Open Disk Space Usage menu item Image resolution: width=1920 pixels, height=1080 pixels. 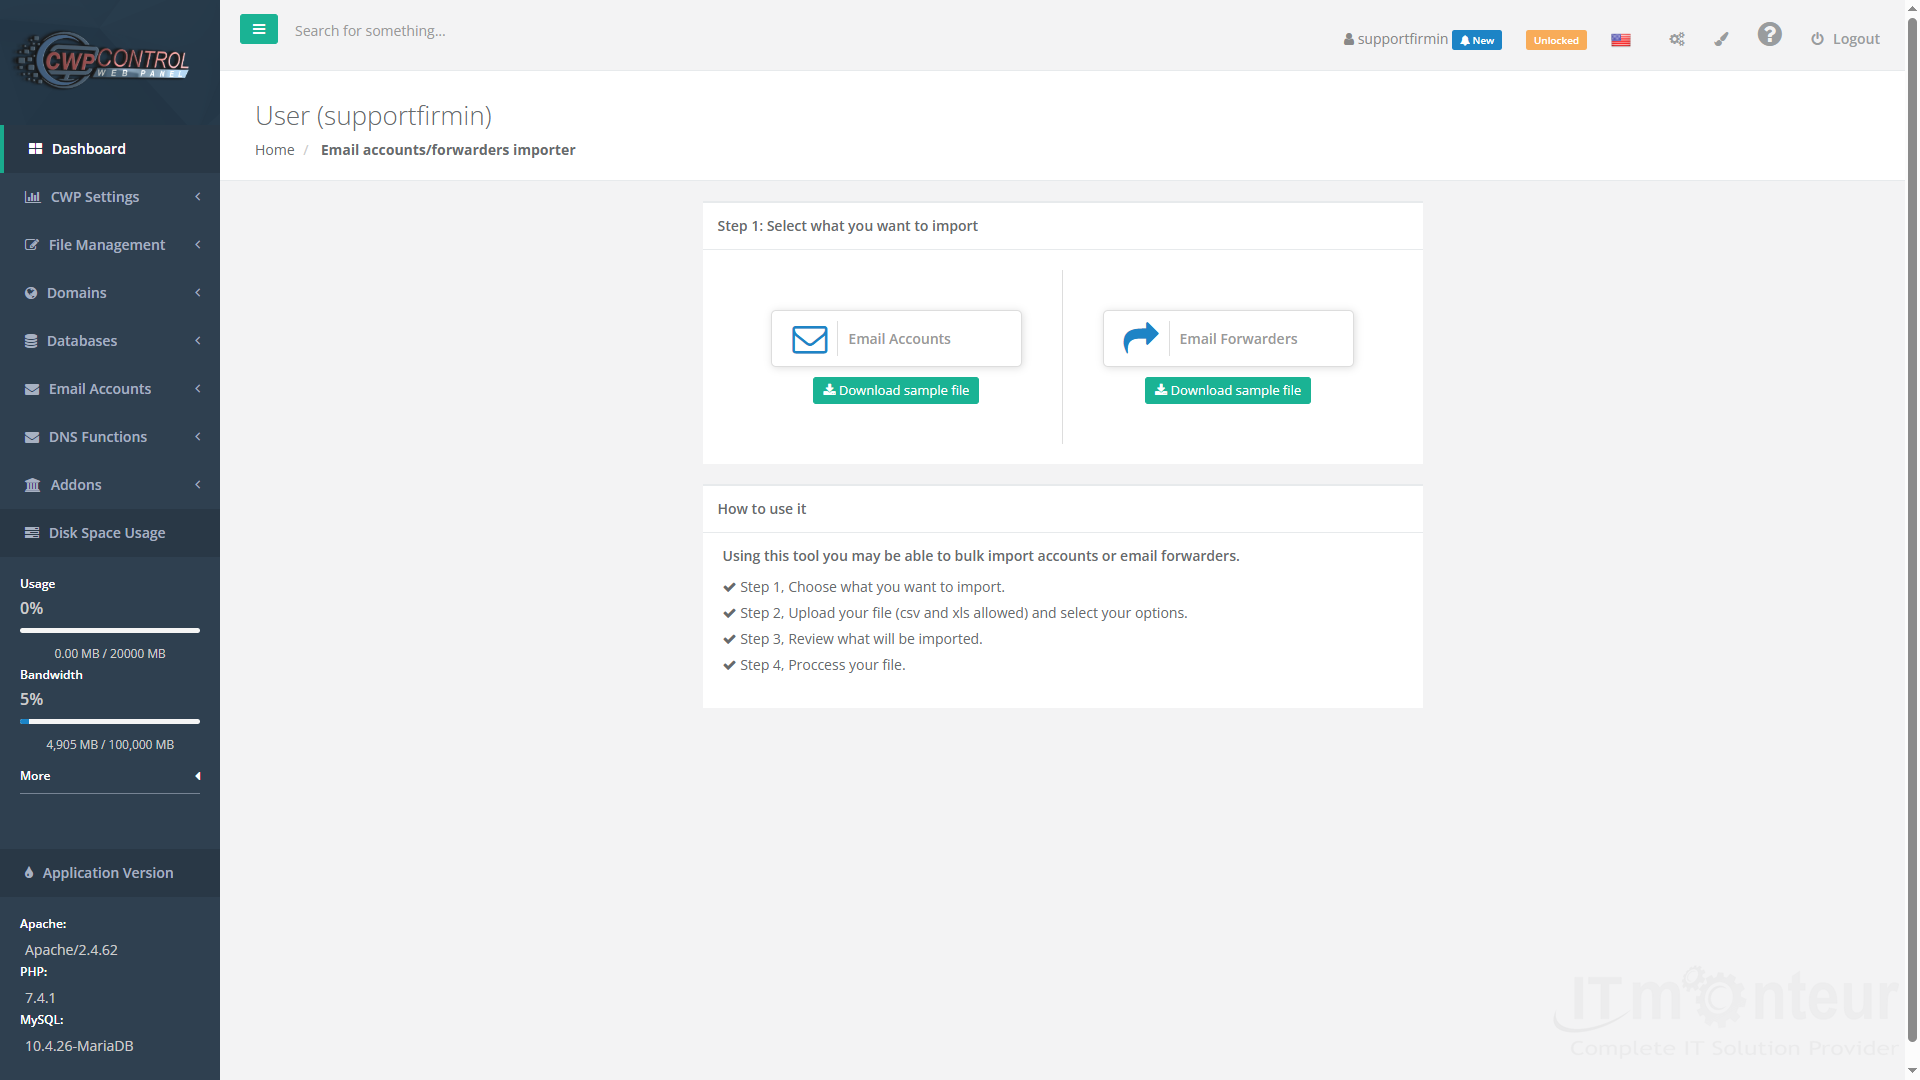[x=110, y=533]
